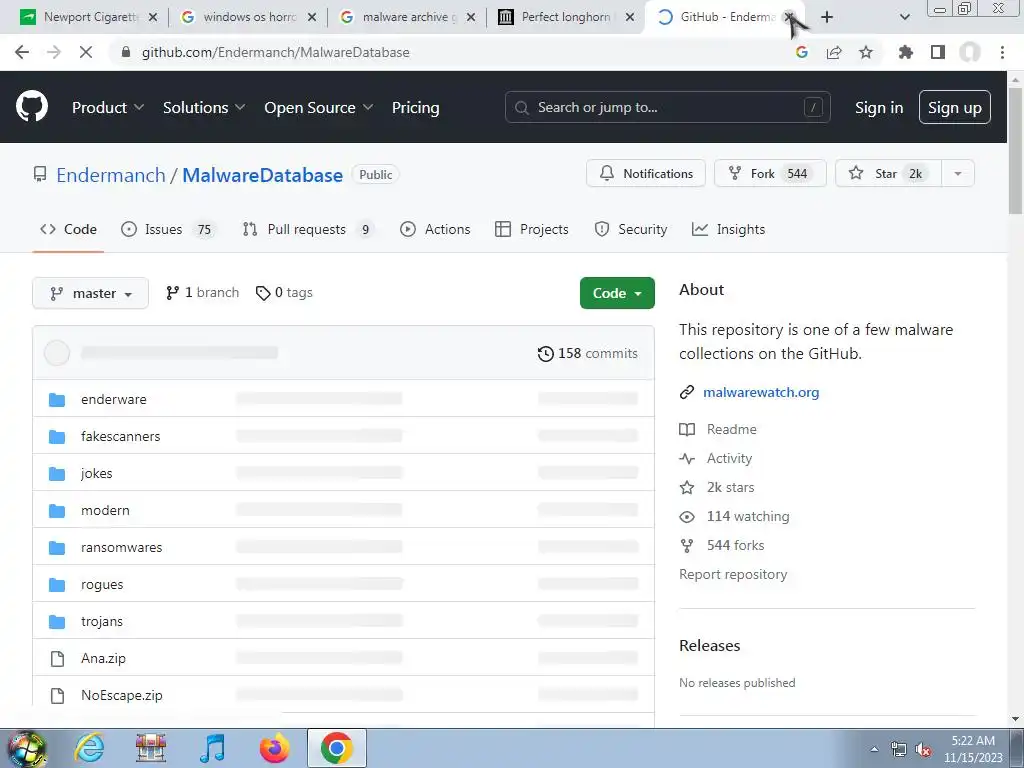Open a new tab with the plus button
Screen dimensions: 1024x768
point(827,17)
